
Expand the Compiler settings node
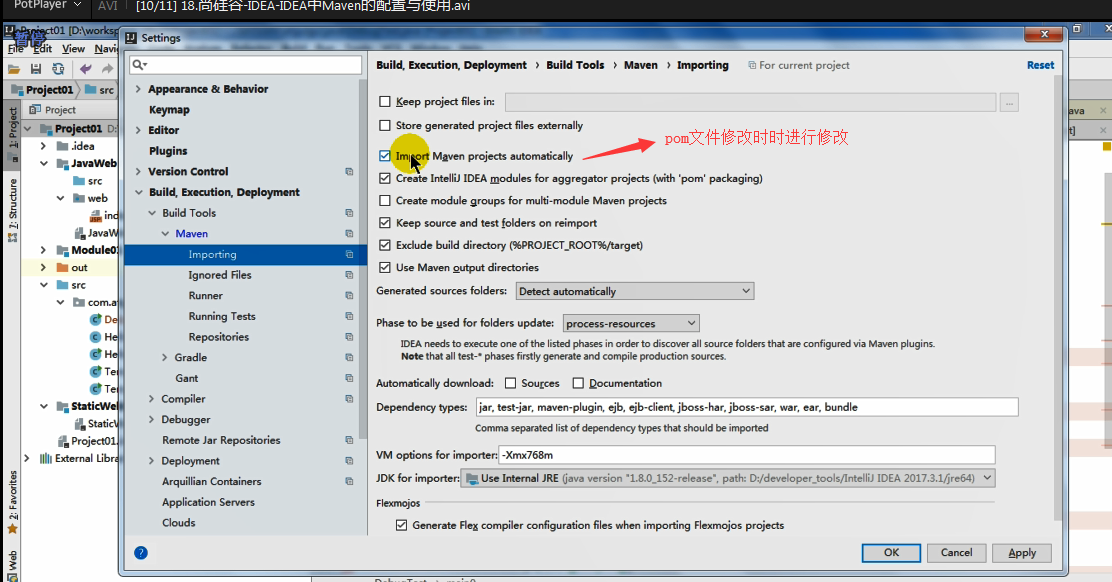pyautogui.click(x=151, y=398)
